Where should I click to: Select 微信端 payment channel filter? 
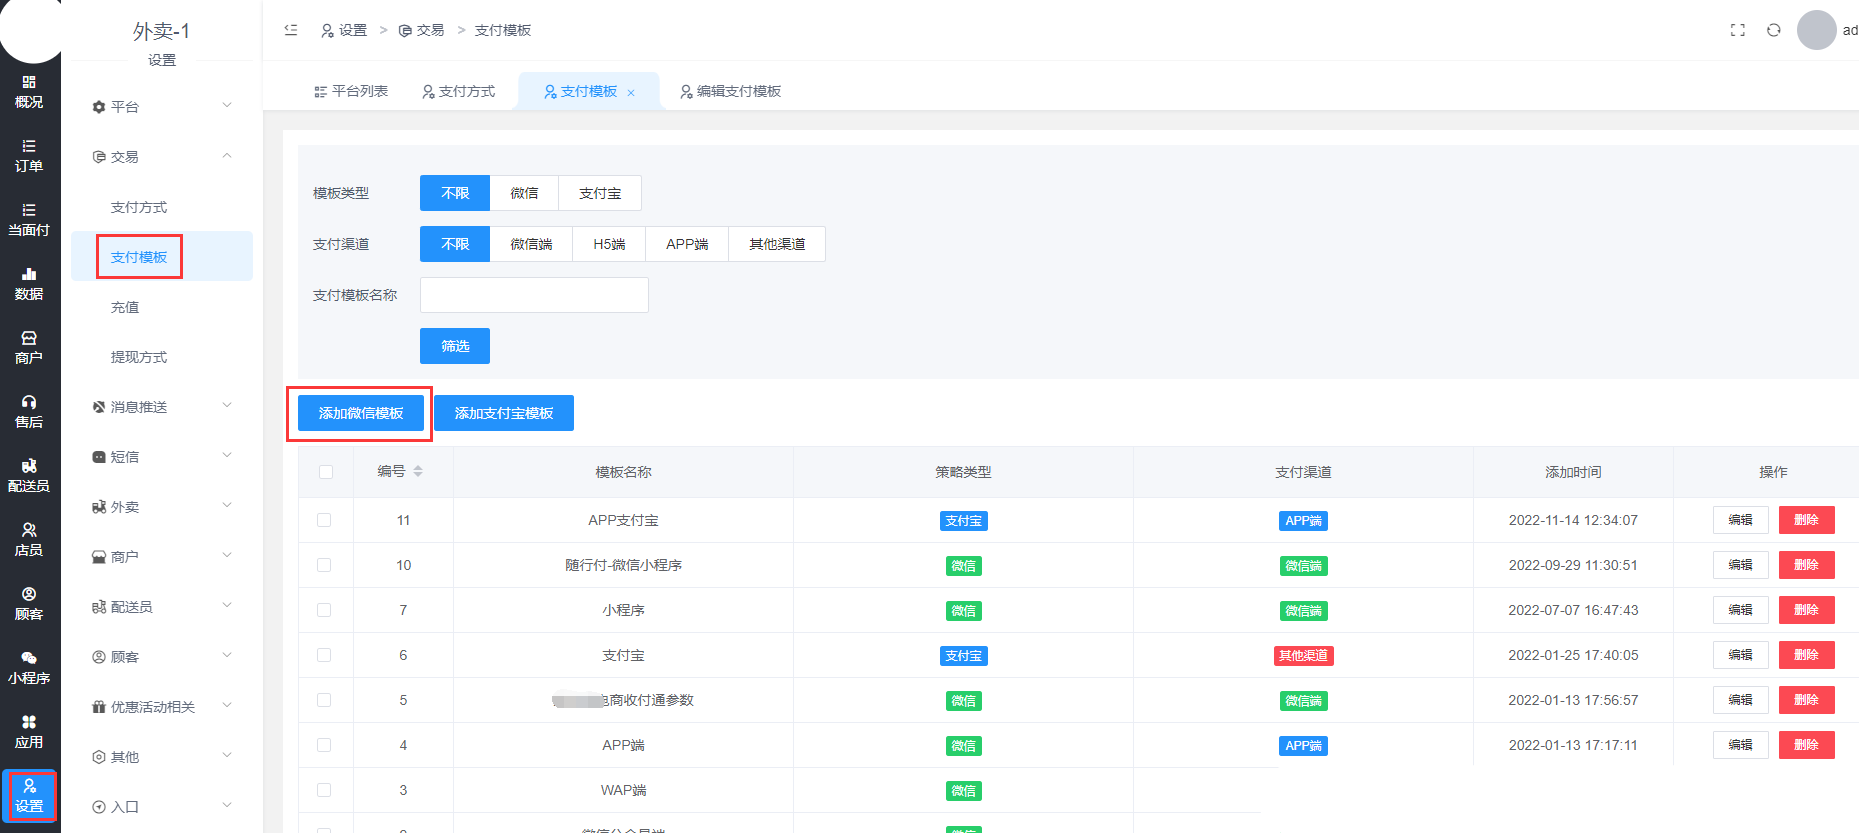pyautogui.click(x=531, y=244)
